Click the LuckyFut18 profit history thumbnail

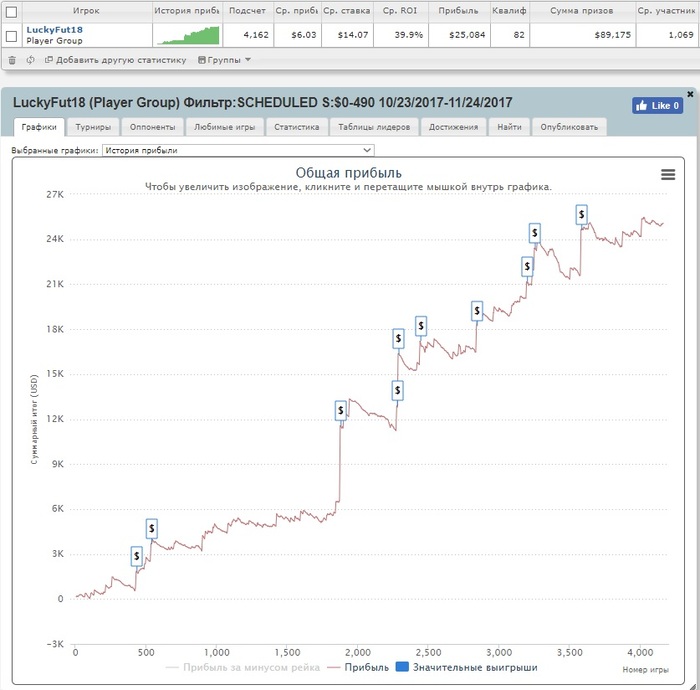tap(188, 35)
